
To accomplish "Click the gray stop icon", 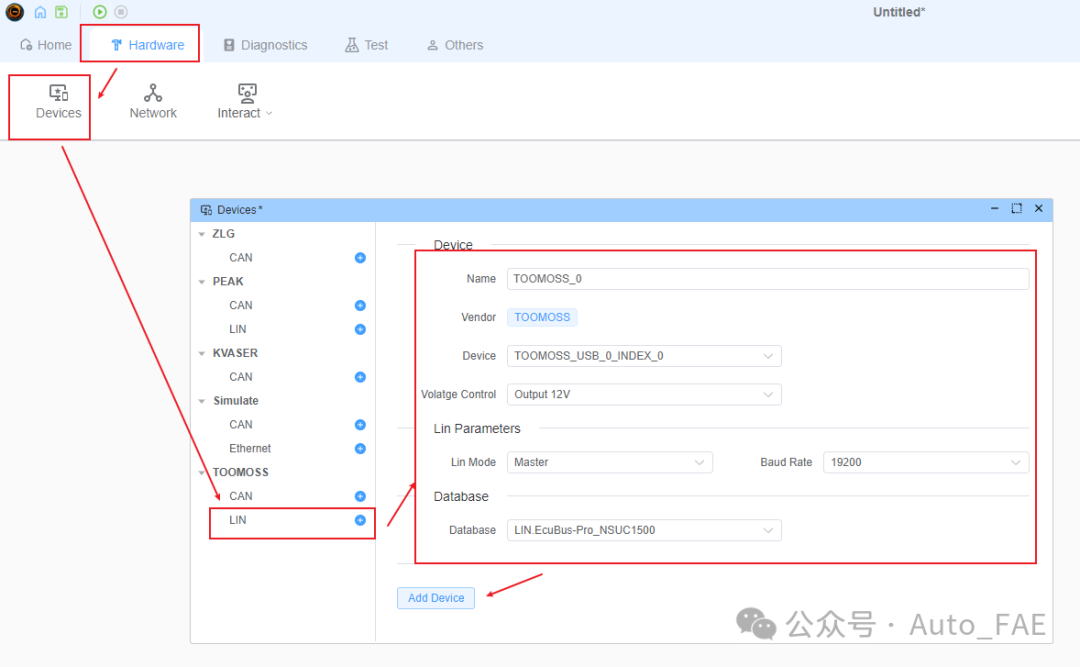I will 121,12.
